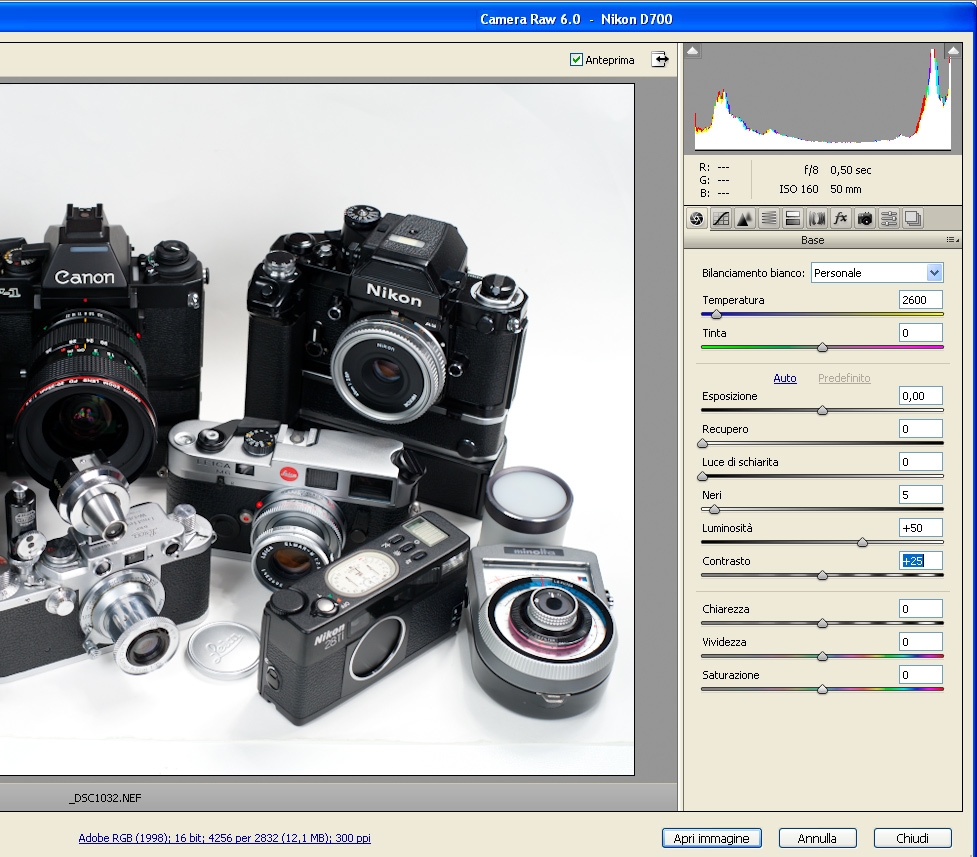This screenshot has width=977, height=857.
Task: Open the Snapshots panel icon
Action: pyautogui.click(x=913, y=219)
